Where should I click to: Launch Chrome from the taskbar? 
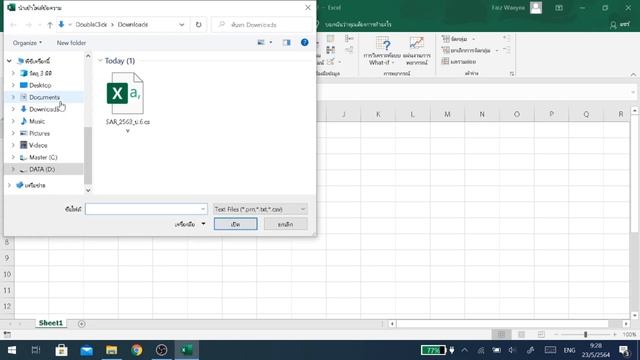point(137,350)
